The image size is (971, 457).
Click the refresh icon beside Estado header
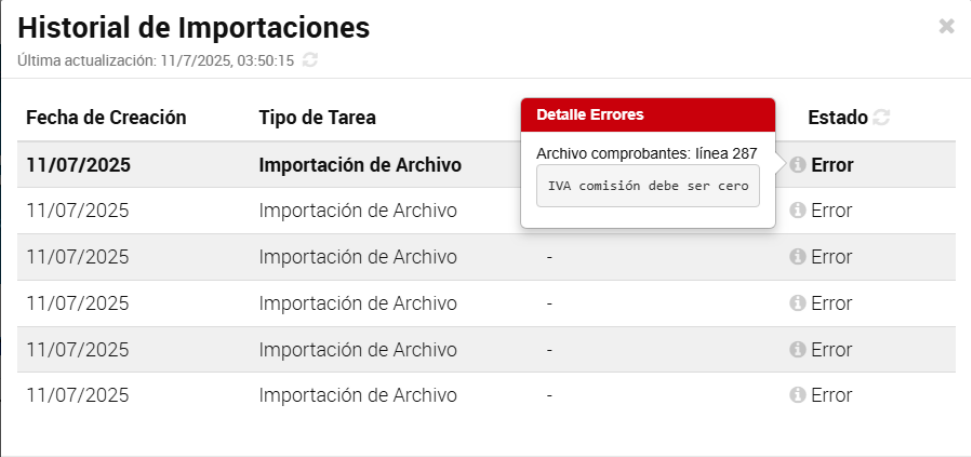point(881,118)
